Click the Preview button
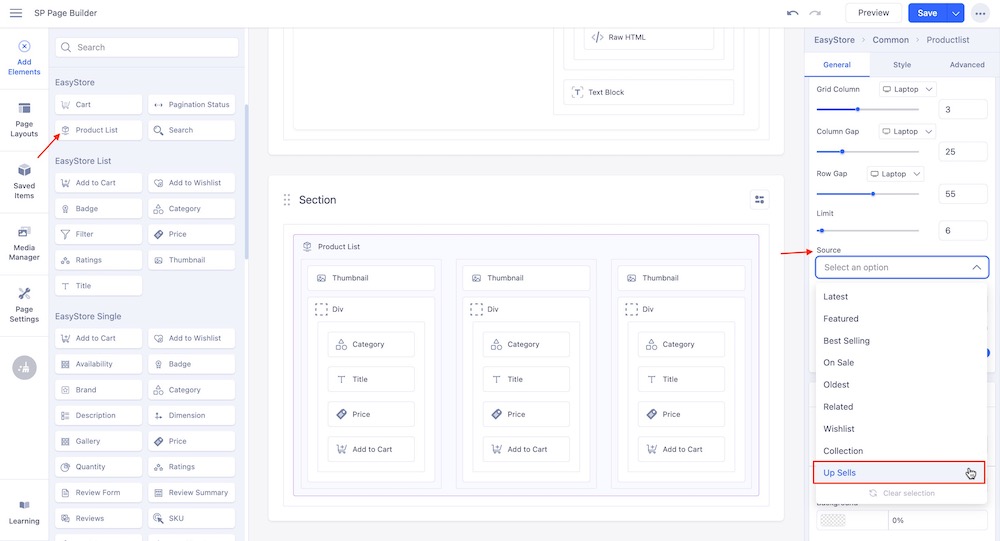 873,13
